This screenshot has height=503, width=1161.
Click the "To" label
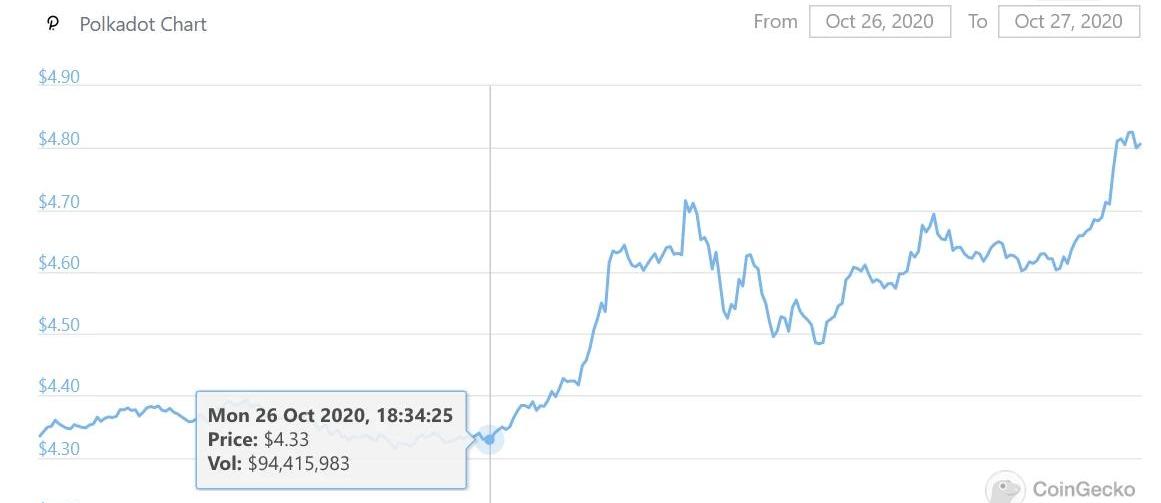coord(977,21)
